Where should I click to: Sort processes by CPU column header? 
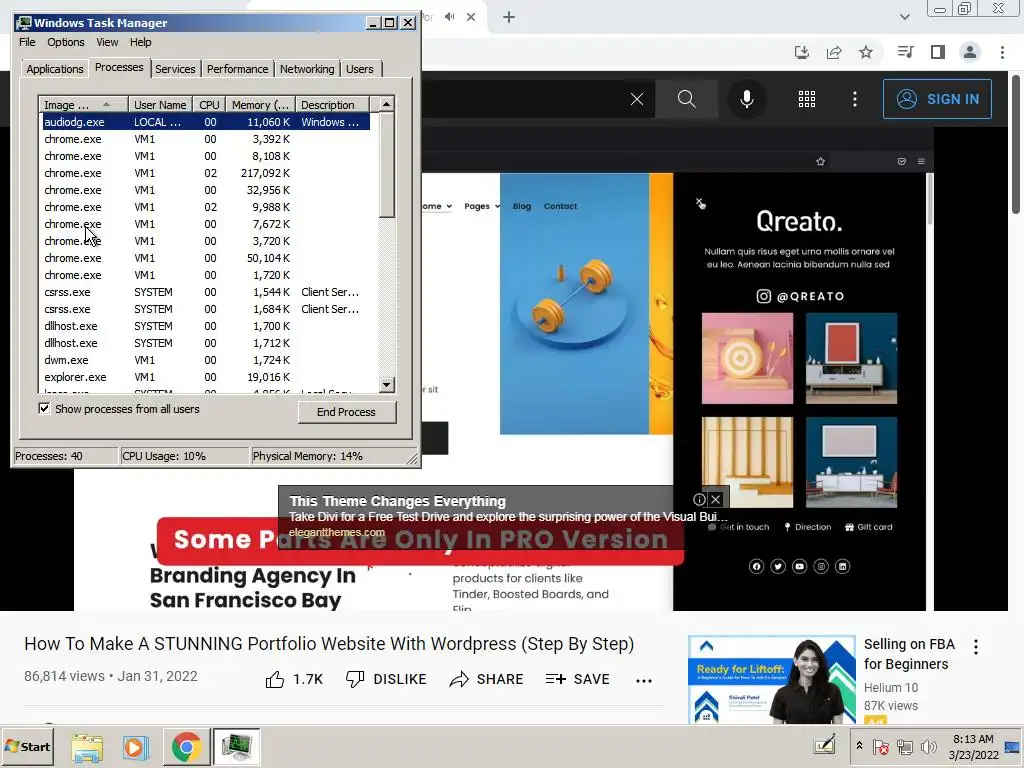click(x=209, y=105)
